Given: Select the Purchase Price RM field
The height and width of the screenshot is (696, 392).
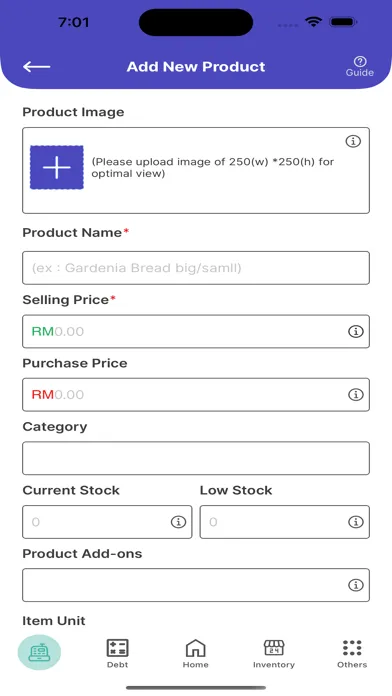Looking at the screenshot, I should coord(196,395).
